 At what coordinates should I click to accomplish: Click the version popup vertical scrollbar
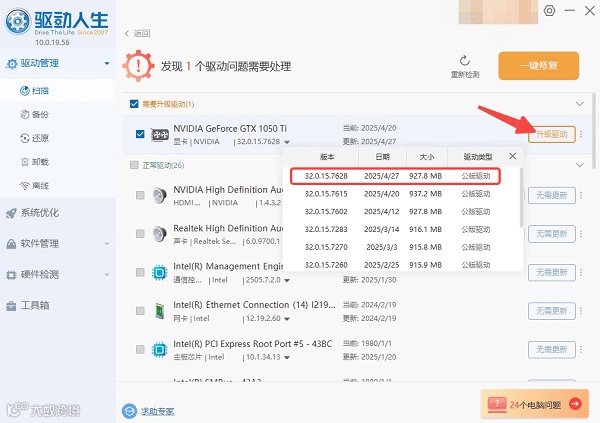pyautogui.click(x=521, y=197)
